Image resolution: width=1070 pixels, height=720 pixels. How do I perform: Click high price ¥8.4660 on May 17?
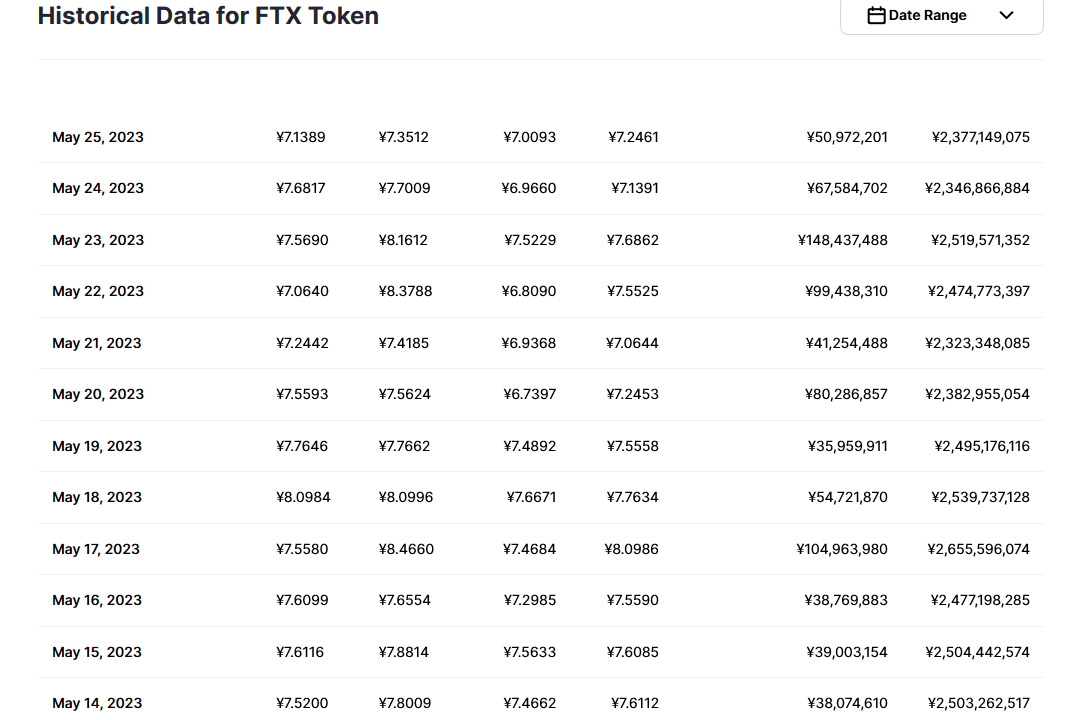tap(406, 549)
